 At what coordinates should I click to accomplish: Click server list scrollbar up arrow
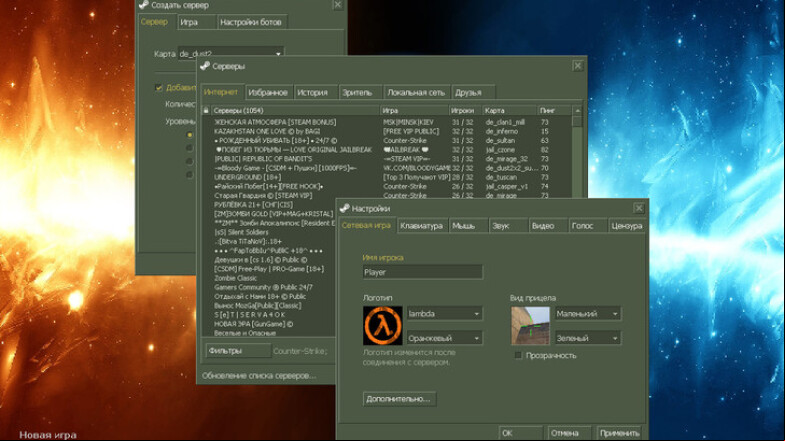click(x=577, y=110)
